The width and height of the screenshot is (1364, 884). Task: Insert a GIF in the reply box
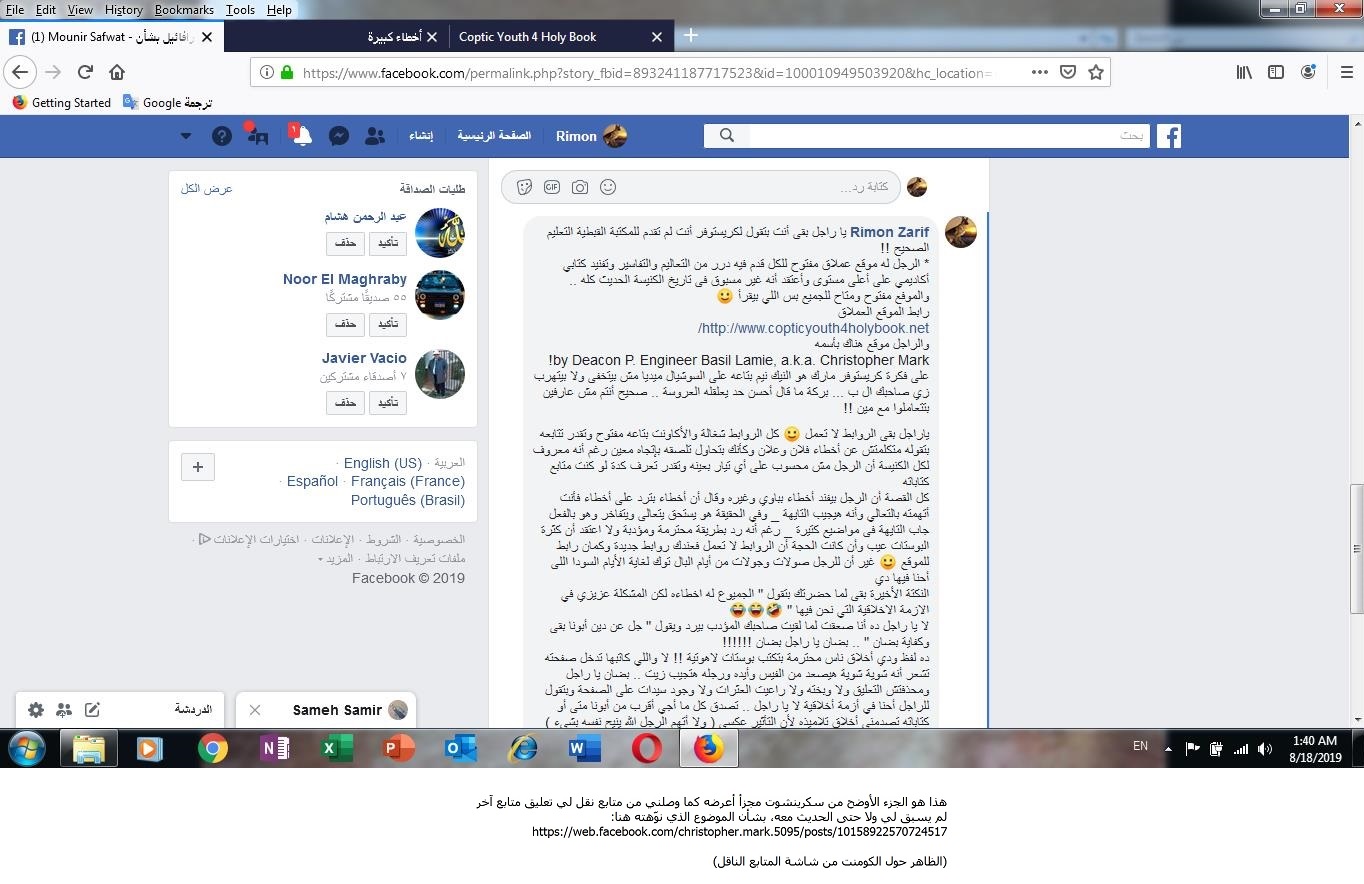coord(552,187)
